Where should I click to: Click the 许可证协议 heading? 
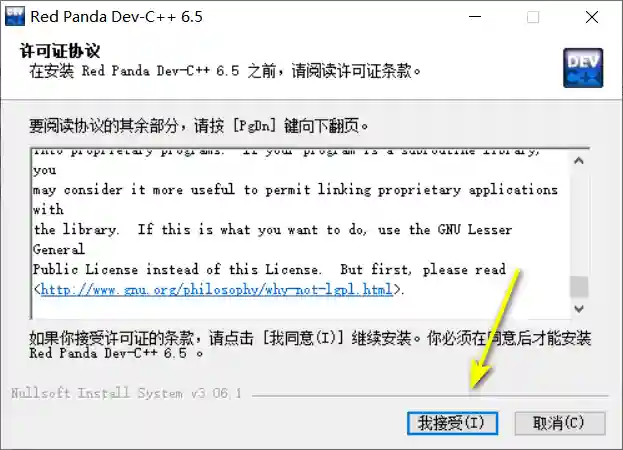(x=60, y=51)
